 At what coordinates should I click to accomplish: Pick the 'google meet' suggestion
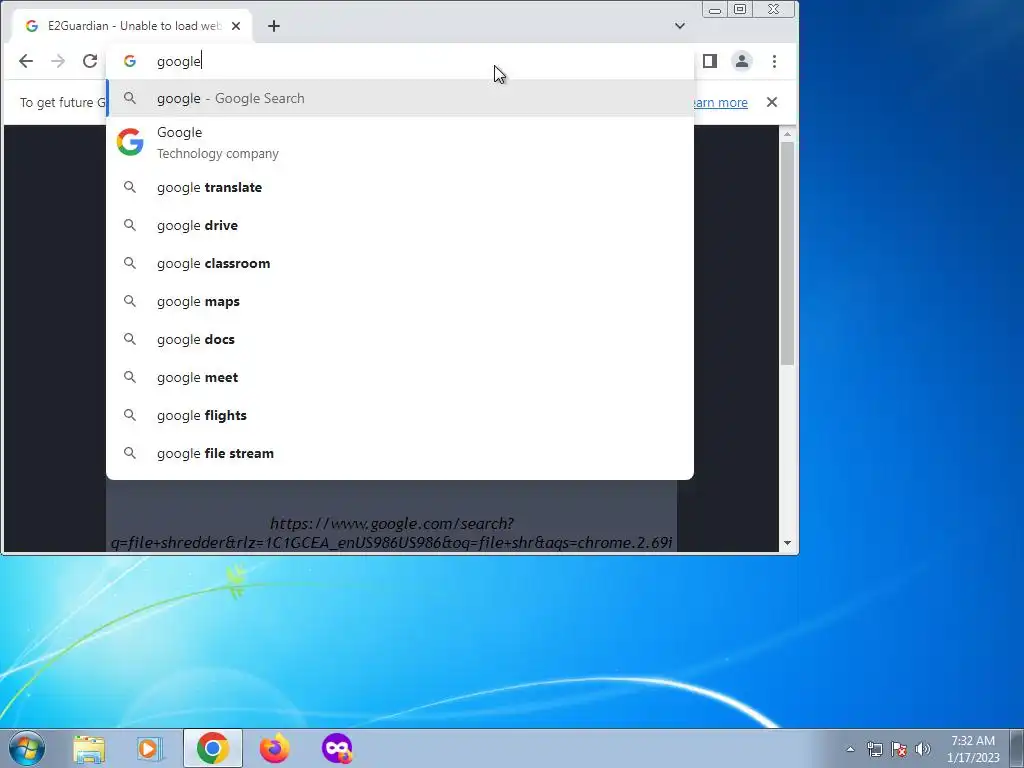400,377
